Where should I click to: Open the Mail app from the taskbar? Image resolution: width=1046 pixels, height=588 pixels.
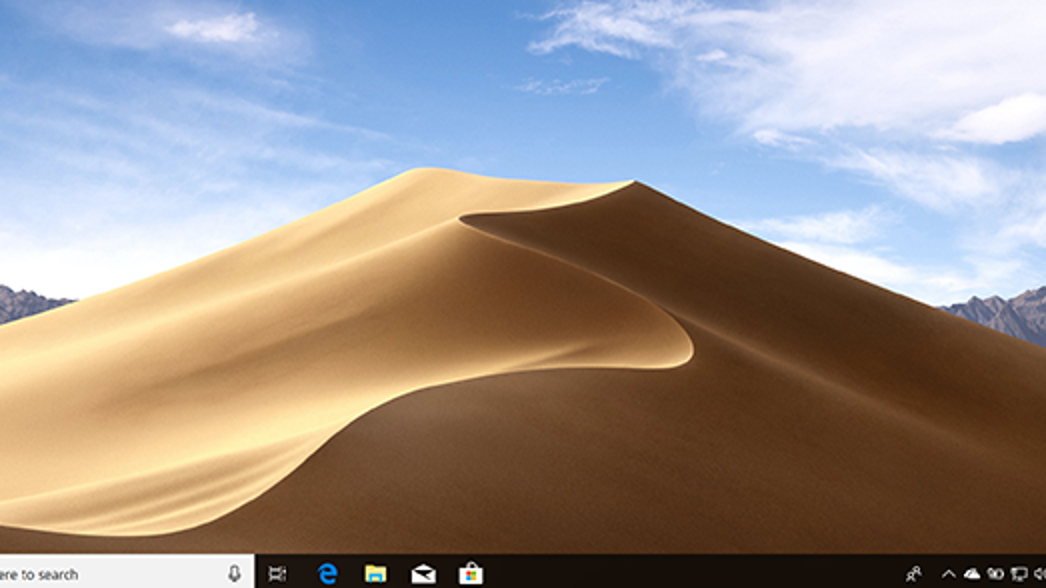pyautogui.click(x=424, y=573)
